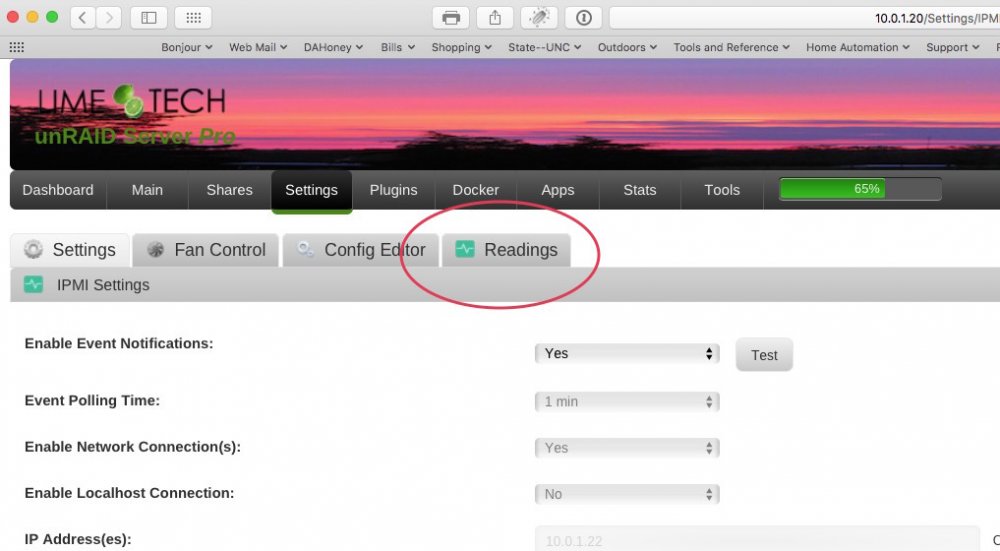Click the unRAID Server Pro text
Viewport: 1000px width, 551px height.
pos(135,136)
